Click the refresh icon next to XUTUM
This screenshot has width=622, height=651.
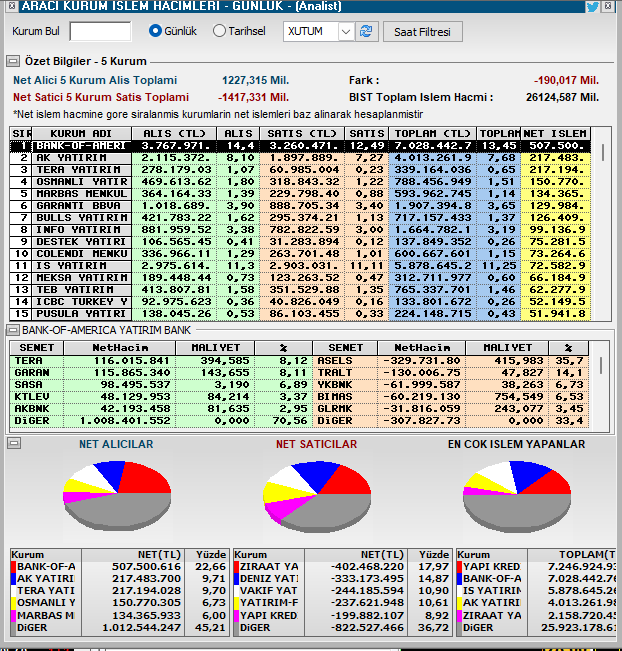pyautogui.click(x=367, y=32)
